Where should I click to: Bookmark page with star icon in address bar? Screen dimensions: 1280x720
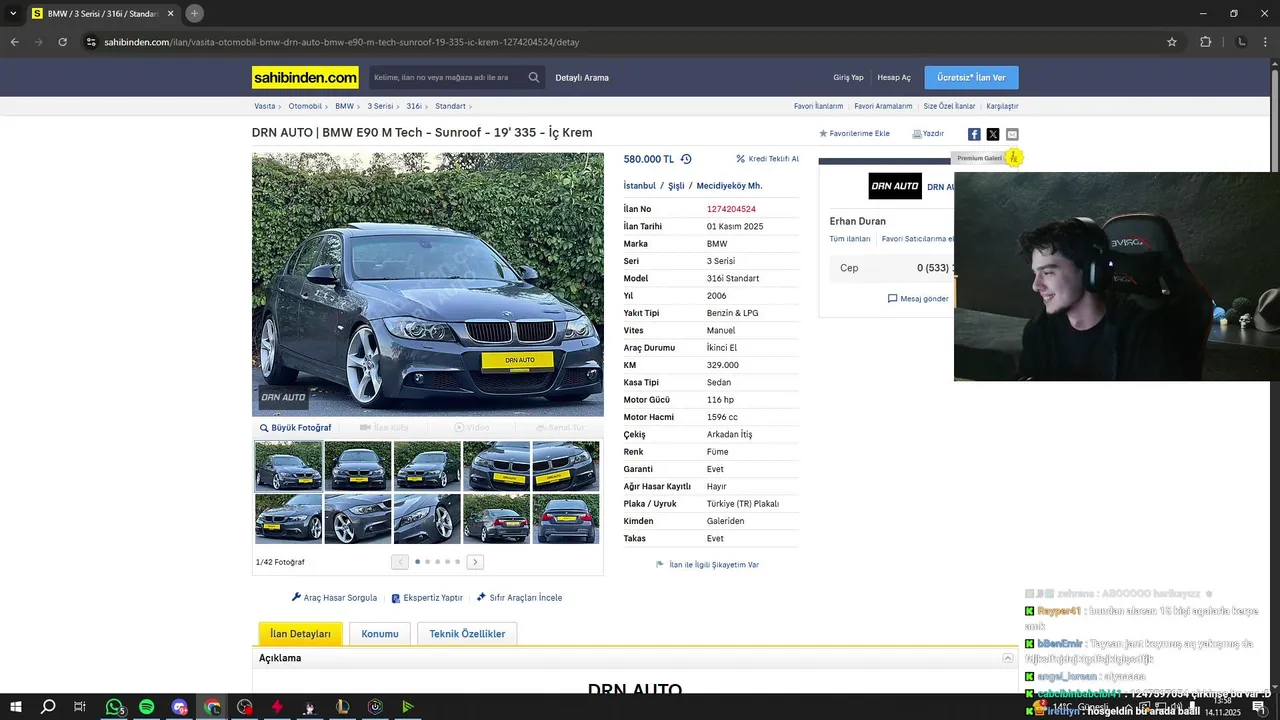(x=1172, y=42)
